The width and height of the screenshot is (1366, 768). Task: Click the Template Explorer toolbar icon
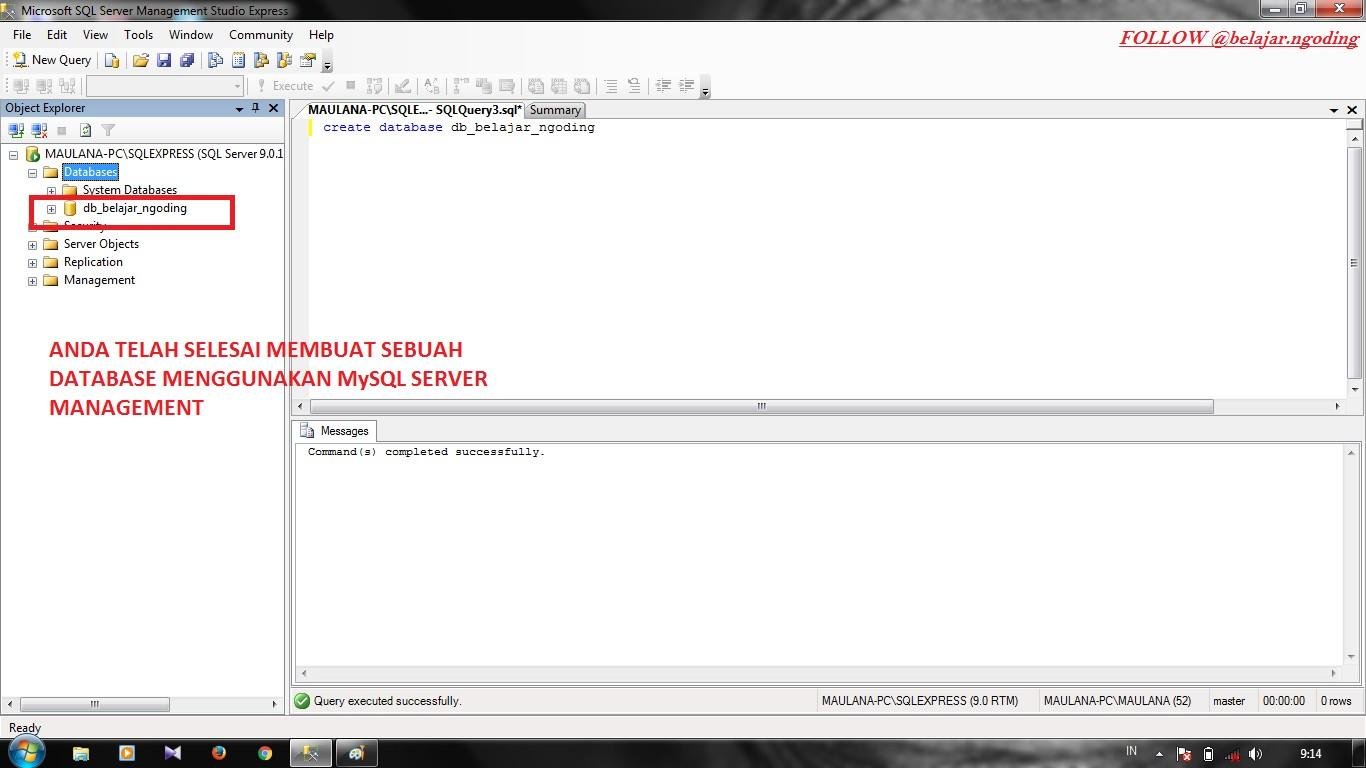pos(285,60)
